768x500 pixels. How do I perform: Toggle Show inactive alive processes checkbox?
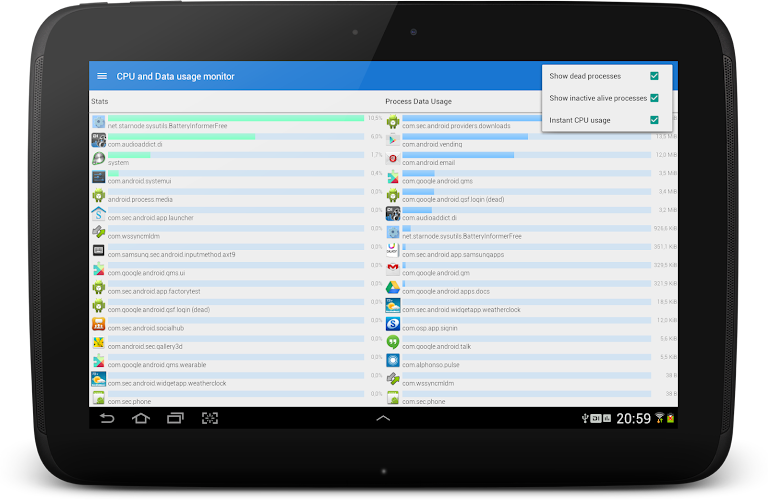pos(654,98)
